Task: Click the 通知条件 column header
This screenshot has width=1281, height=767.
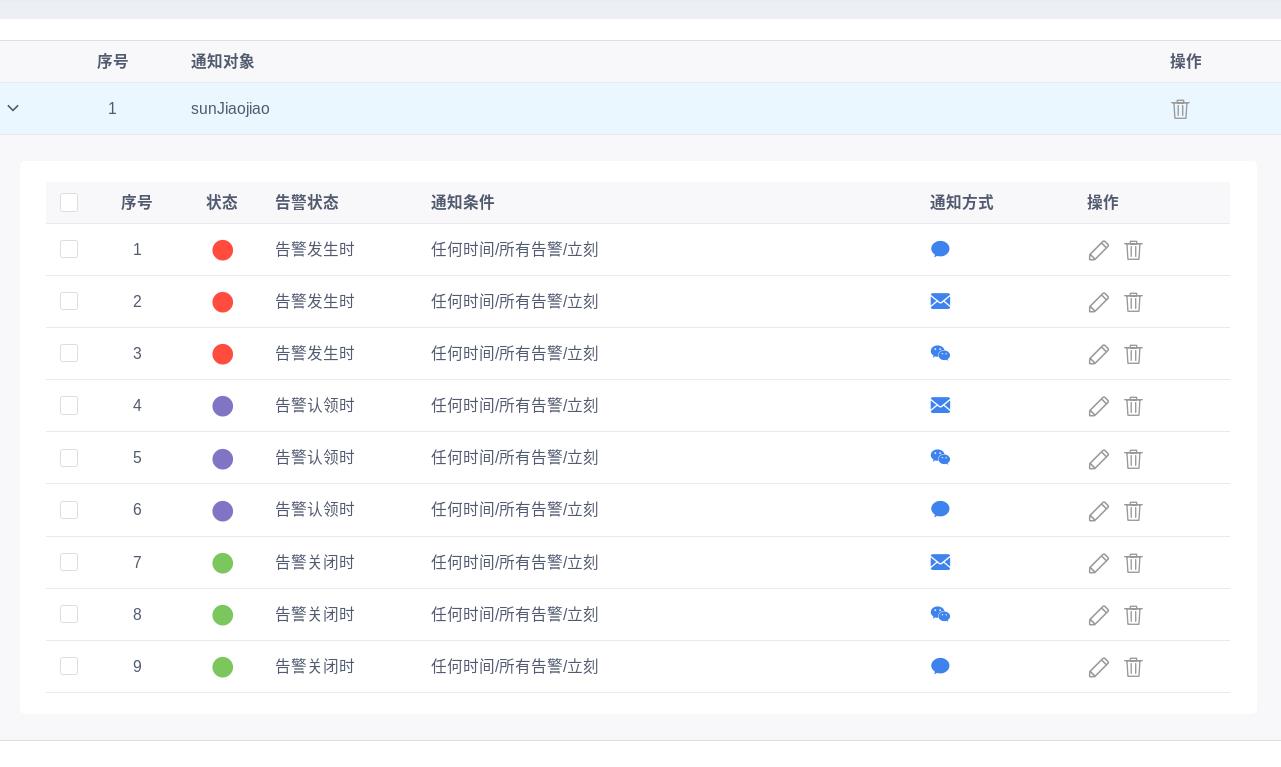Action: tap(462, 202)
